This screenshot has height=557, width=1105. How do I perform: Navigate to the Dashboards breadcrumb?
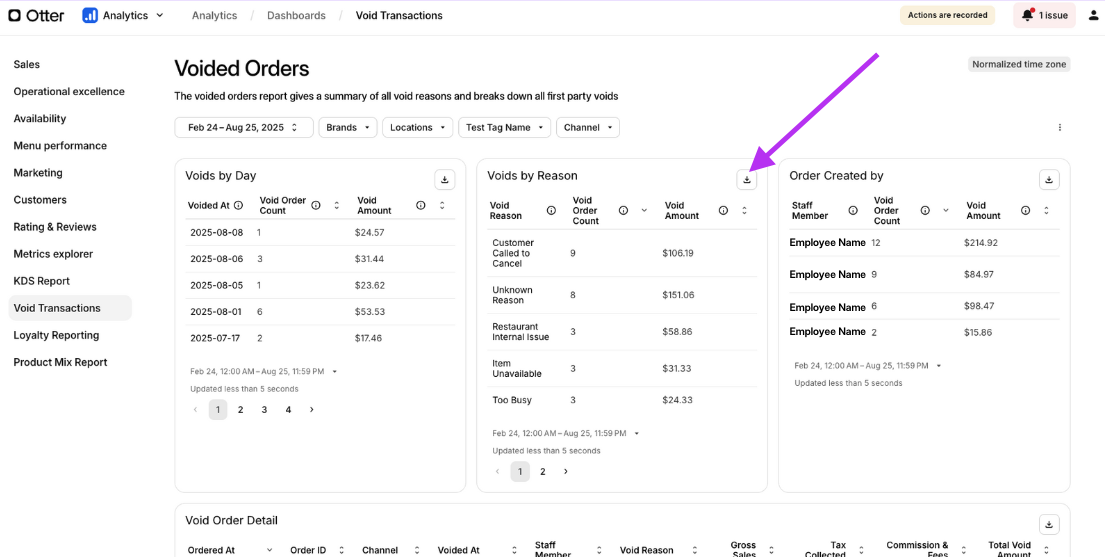click(296, 16)
